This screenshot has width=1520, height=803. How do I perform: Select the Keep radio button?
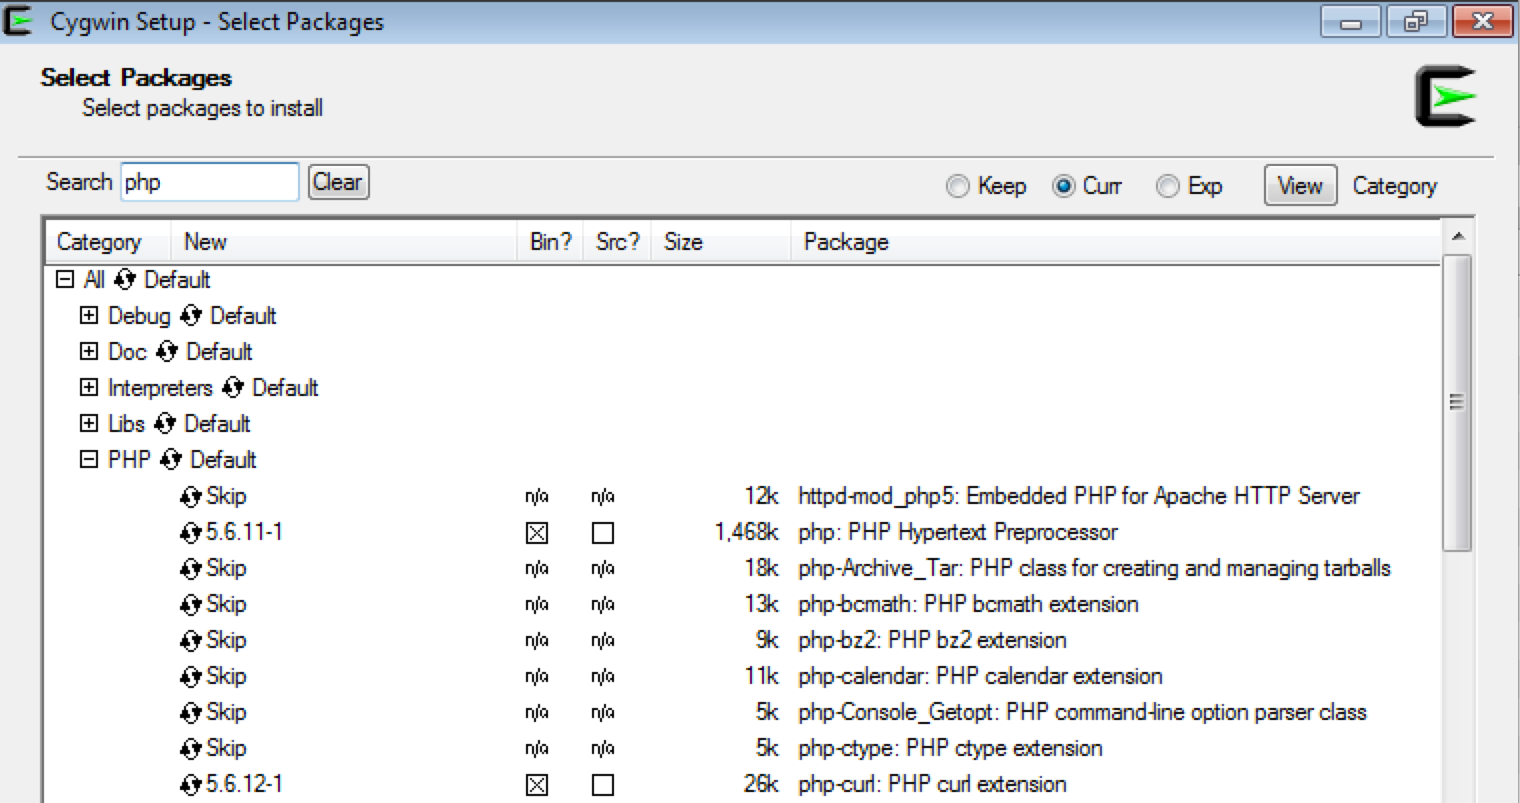click(x=957, y=186)
